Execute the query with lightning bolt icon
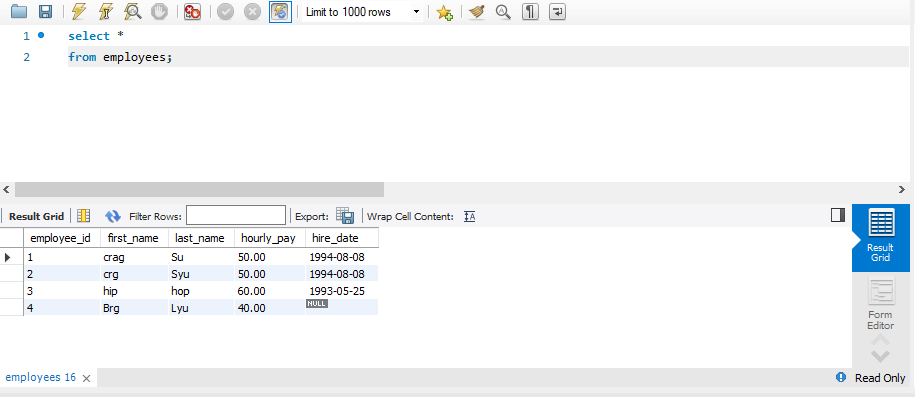915x397 pixels. tap(79, 11)
